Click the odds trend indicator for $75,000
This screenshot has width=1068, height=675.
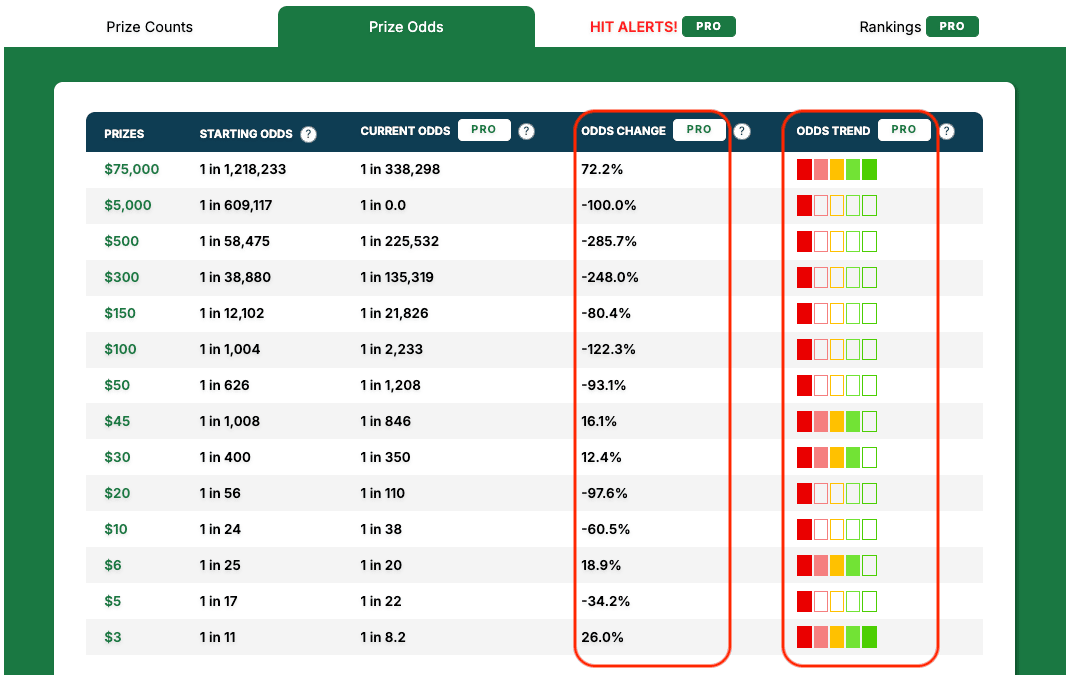click(837, 169)
